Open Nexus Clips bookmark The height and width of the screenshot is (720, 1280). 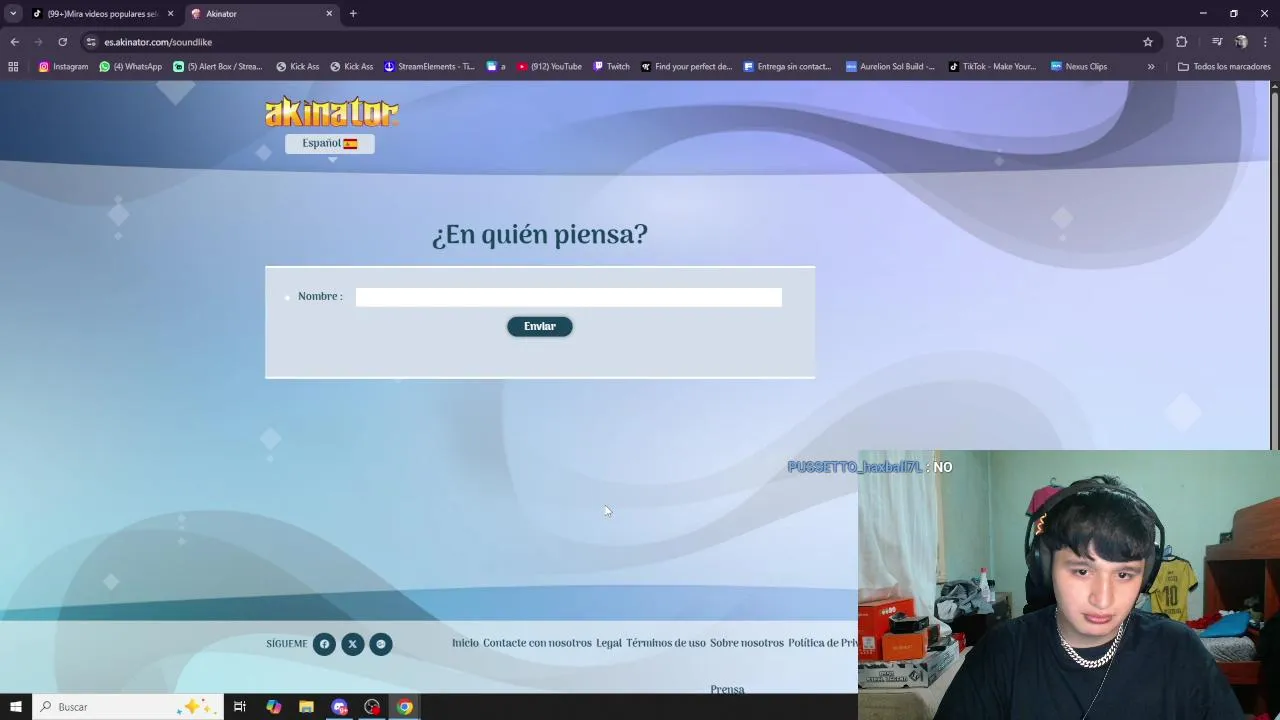(x=1078, y=67)
